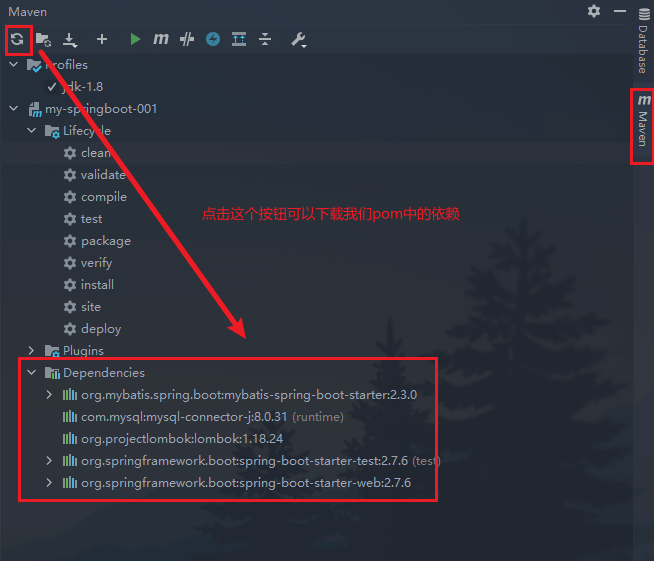654x561 pixels.
Task: Expand mybatis-spring-boot-starter dependency
Action: coord(49,395)
